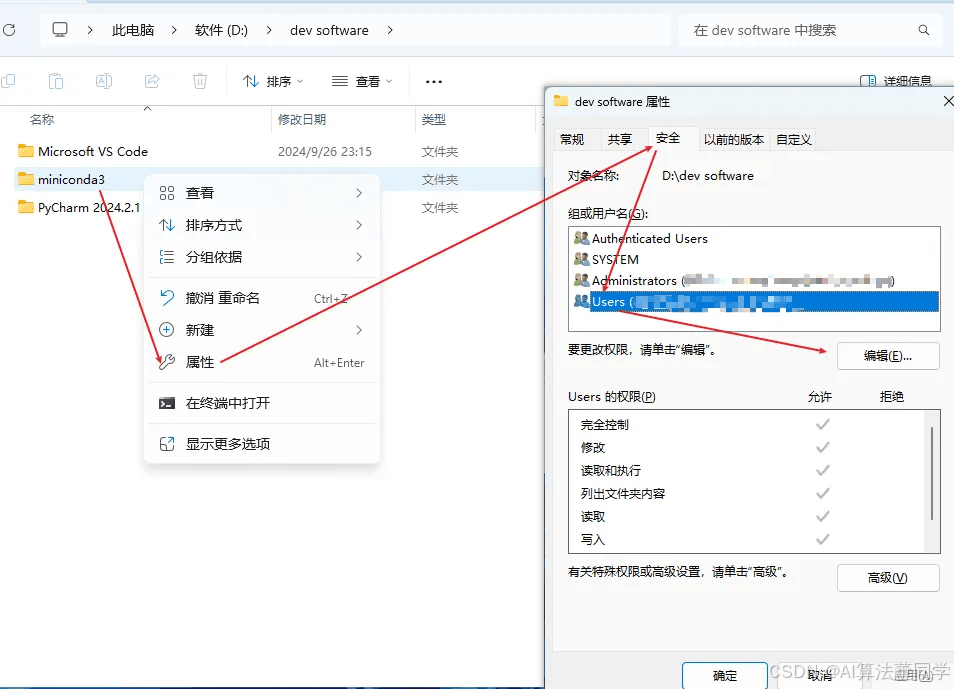
Task: Click the SYSTEM group icon
Action: 582,259
